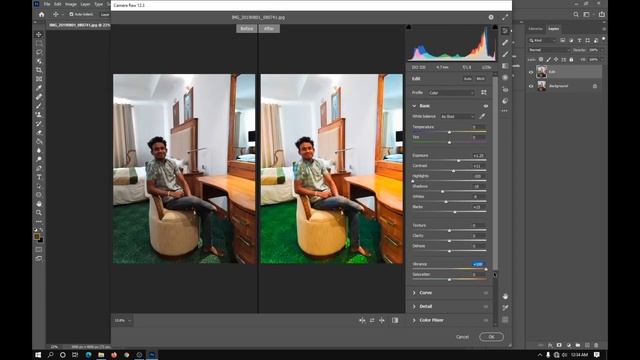Cancel the Camera Raw dialog

(x=462, y=337)
